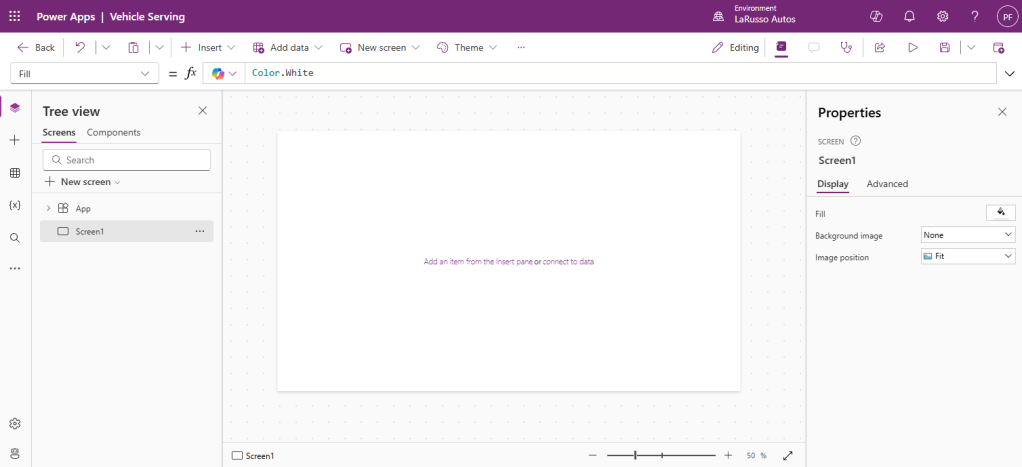This screenshot has width=1022, height=467.
Task: Open the Insert pane plus icon
Action: tap(14, 140)
